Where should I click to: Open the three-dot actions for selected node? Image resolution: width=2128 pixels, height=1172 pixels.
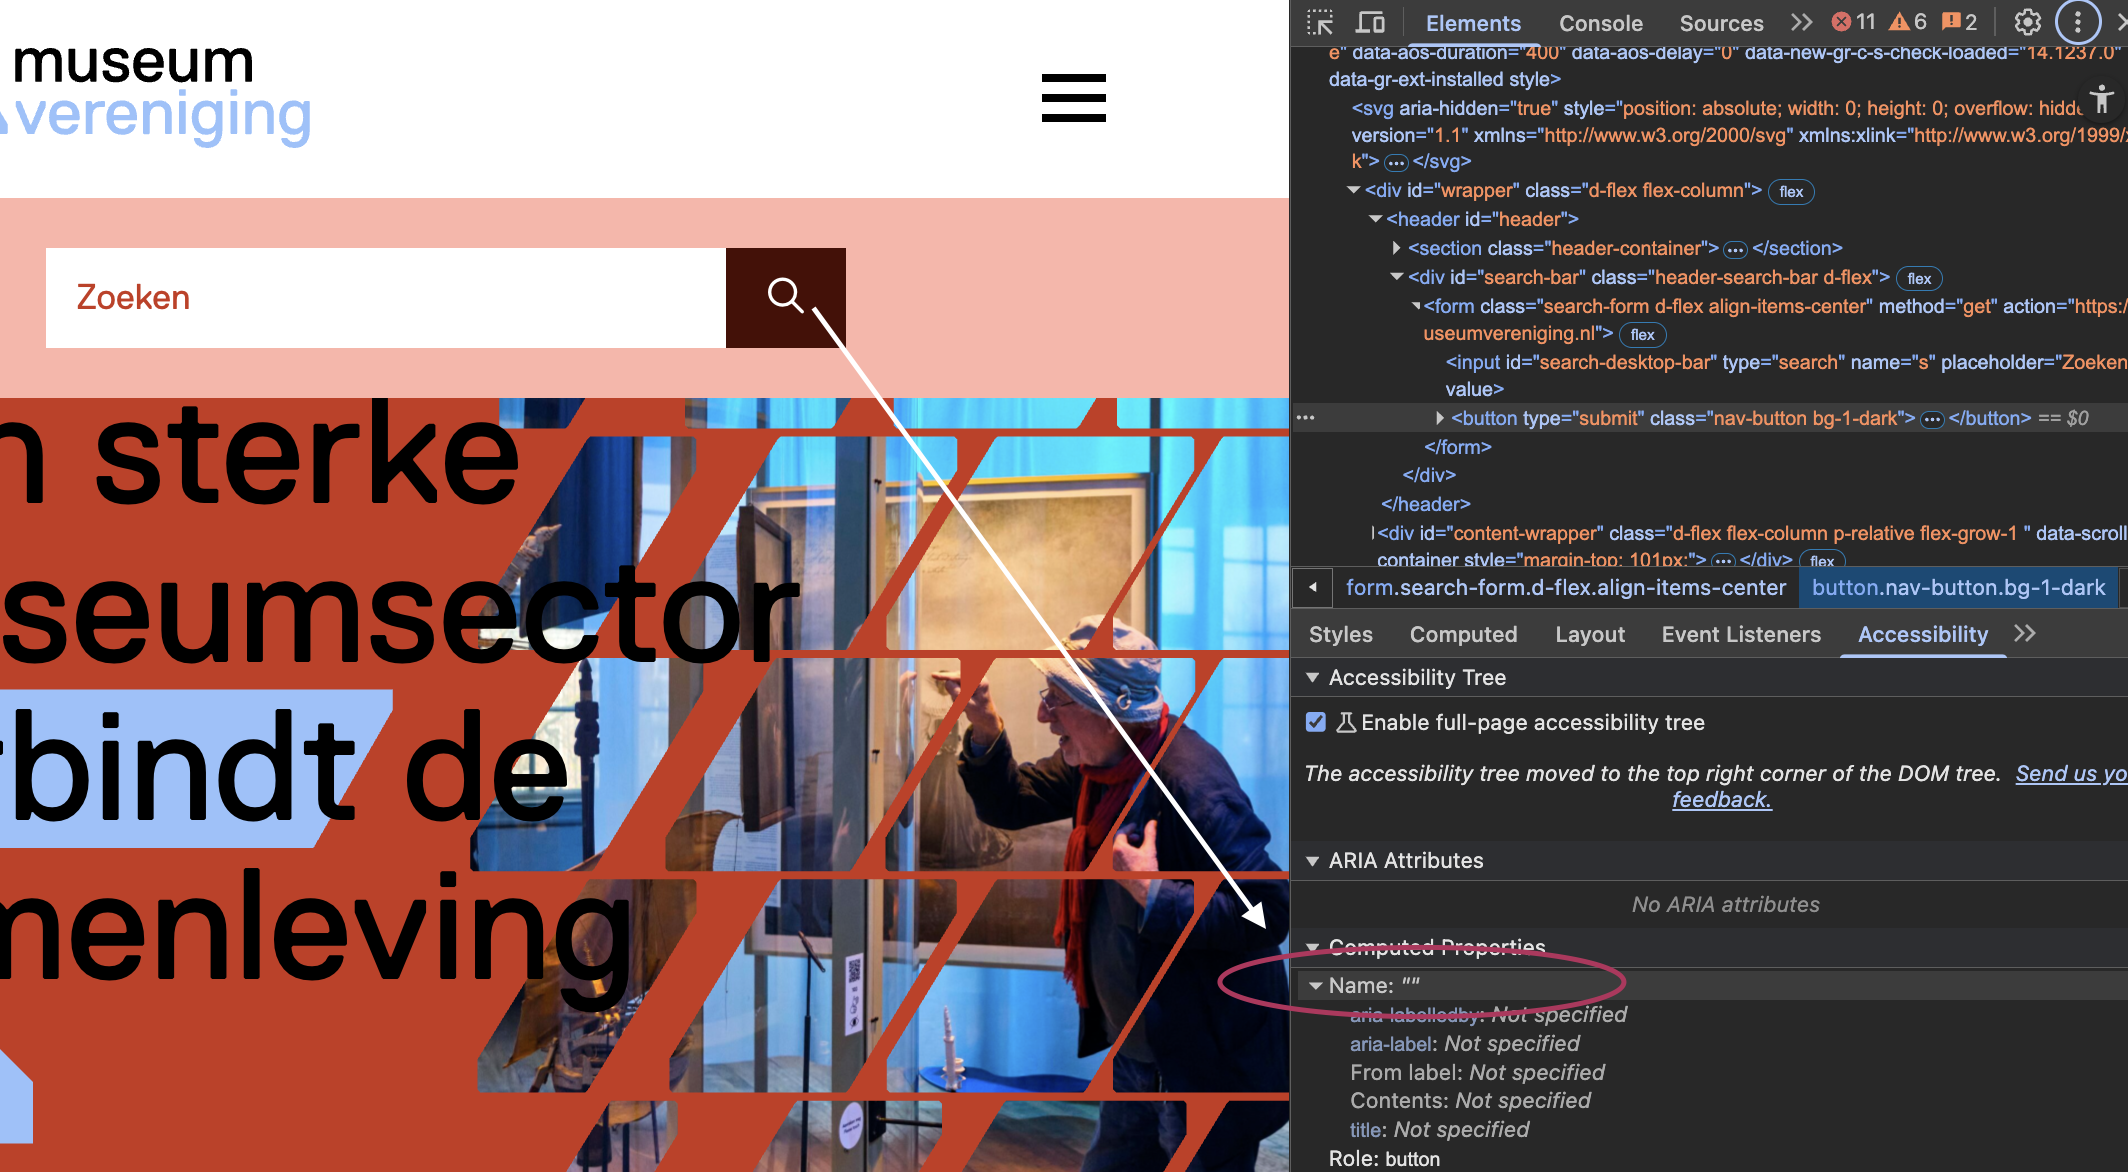(x=1306, y=418)
